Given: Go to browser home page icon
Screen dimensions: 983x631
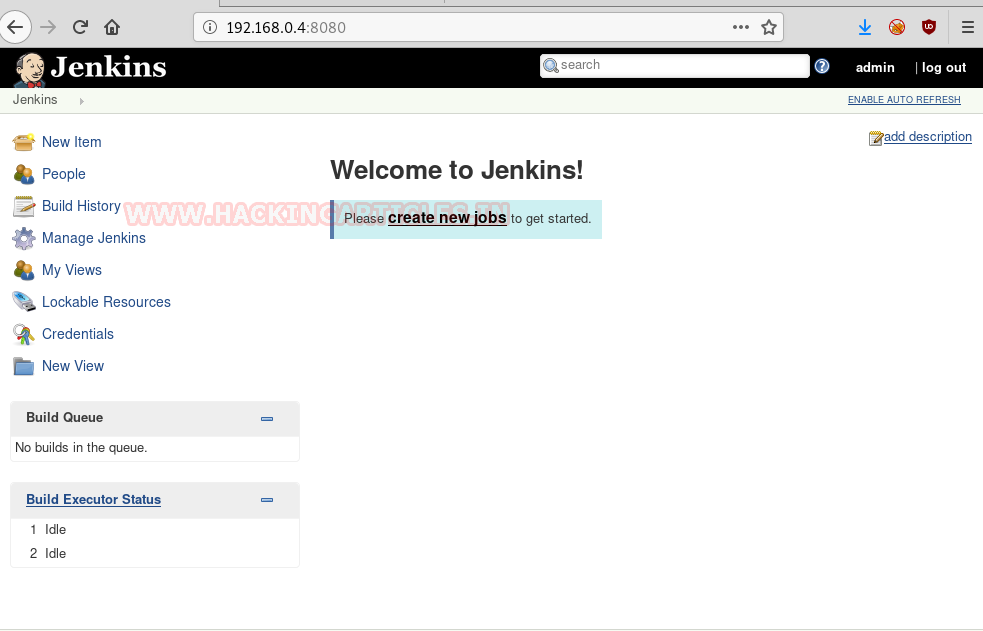Looking at the screenshot, I should coord(112,27).
